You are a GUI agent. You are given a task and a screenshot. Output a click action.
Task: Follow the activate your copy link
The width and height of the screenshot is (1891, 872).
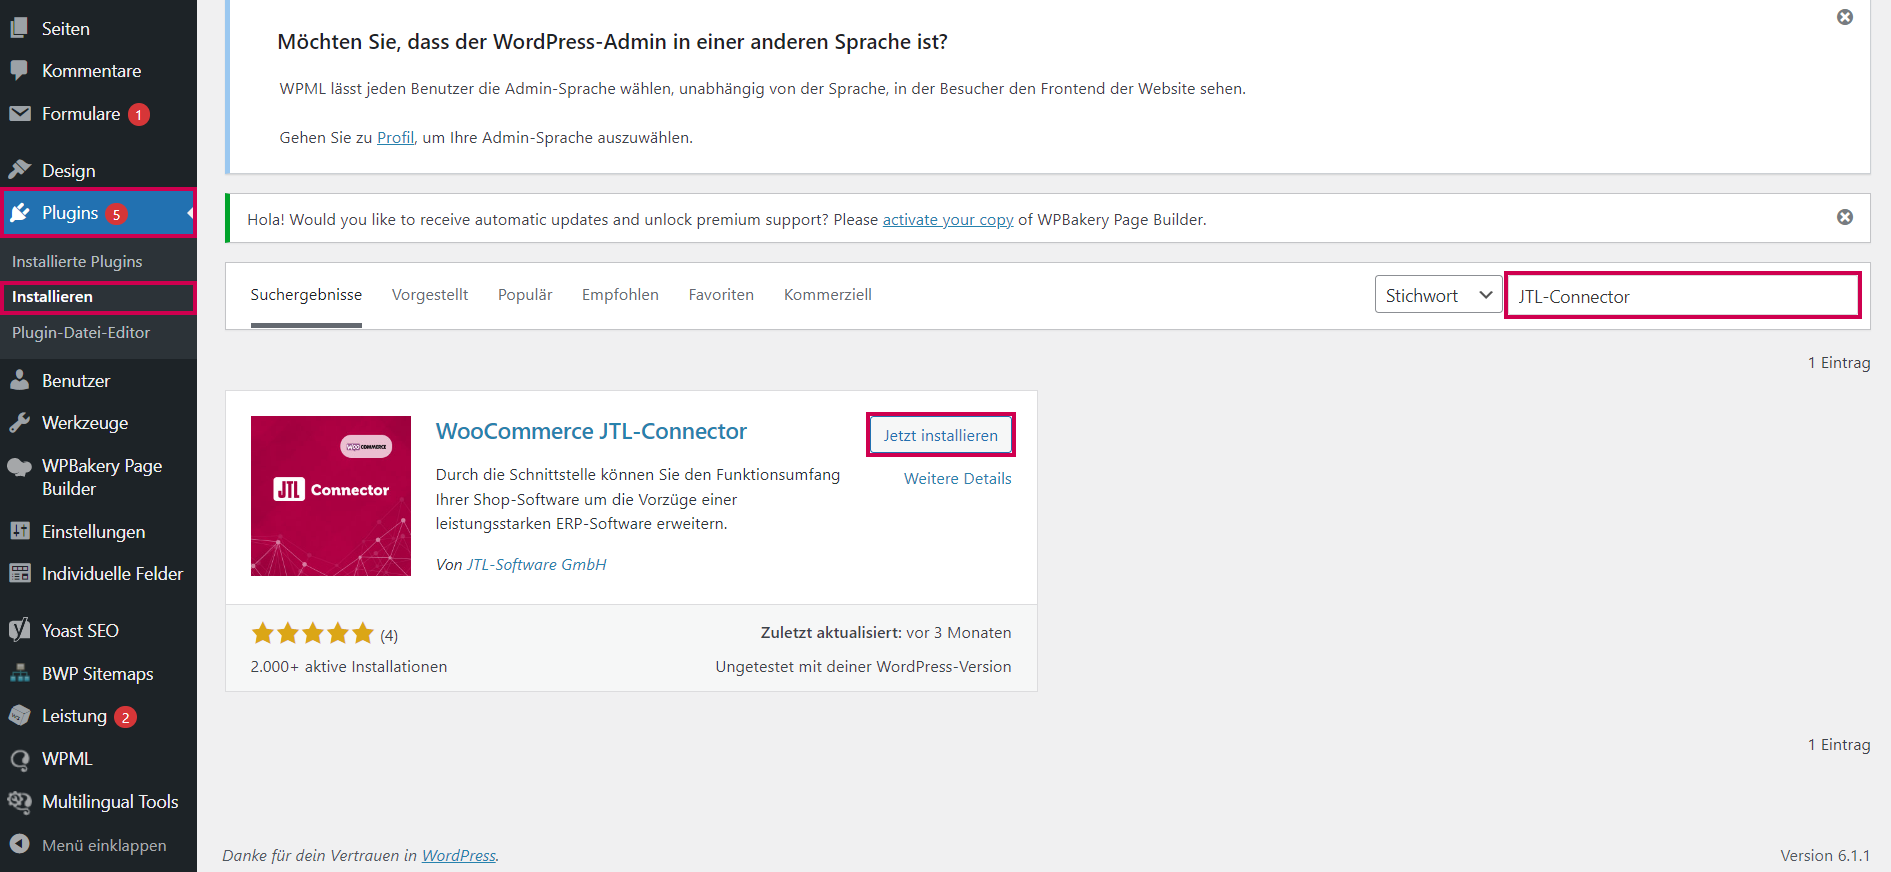(948, 219)
